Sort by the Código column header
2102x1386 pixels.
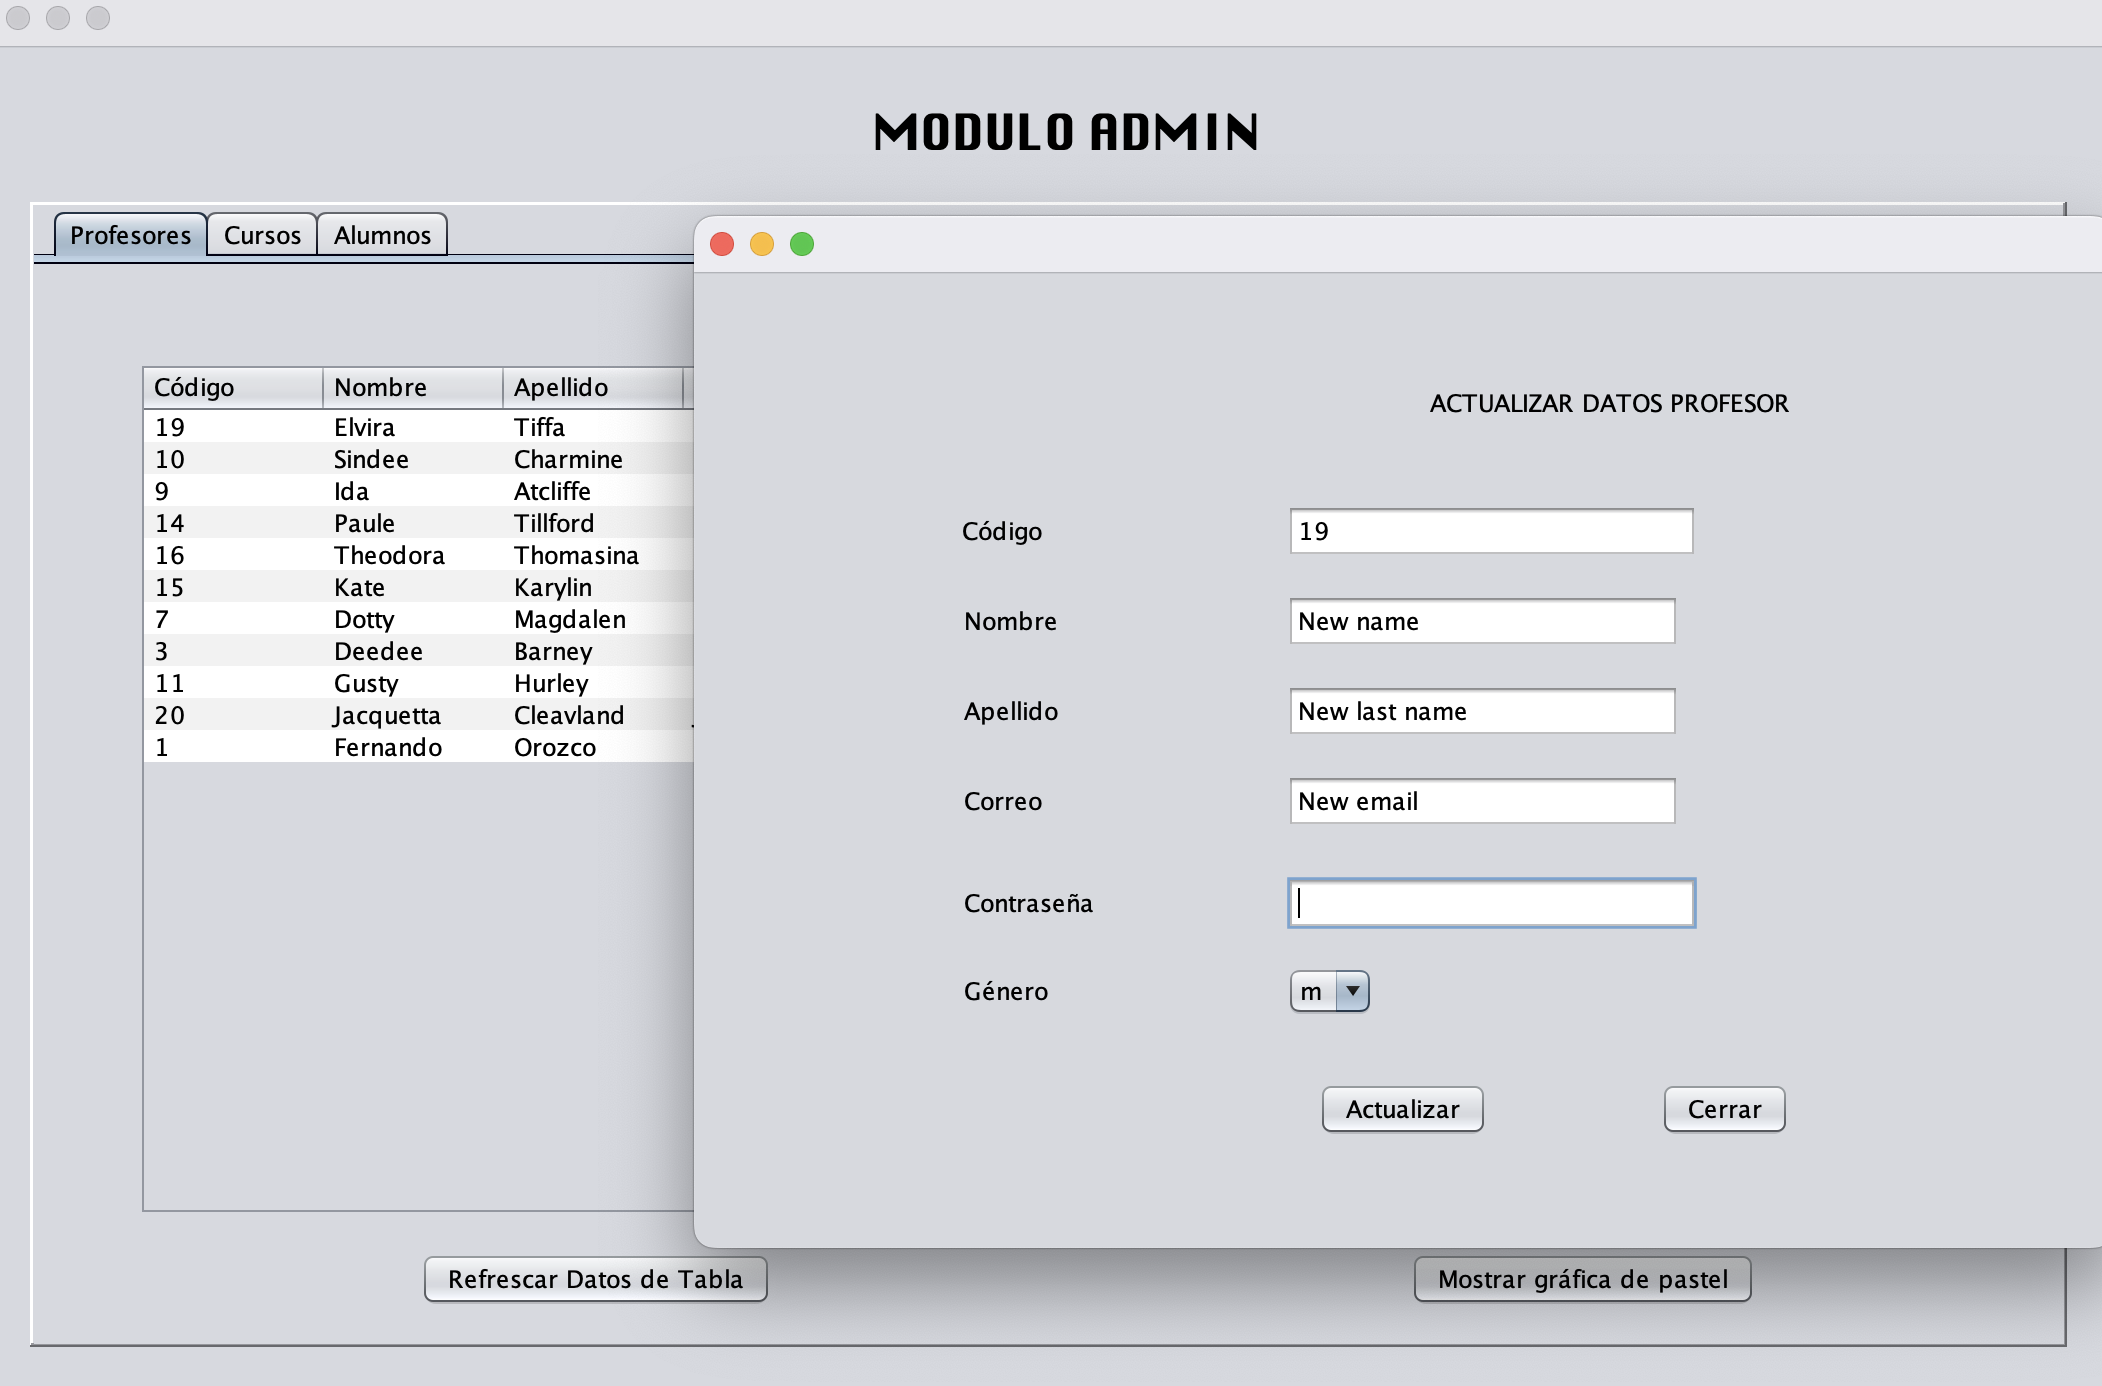click(x=232, y=387)
